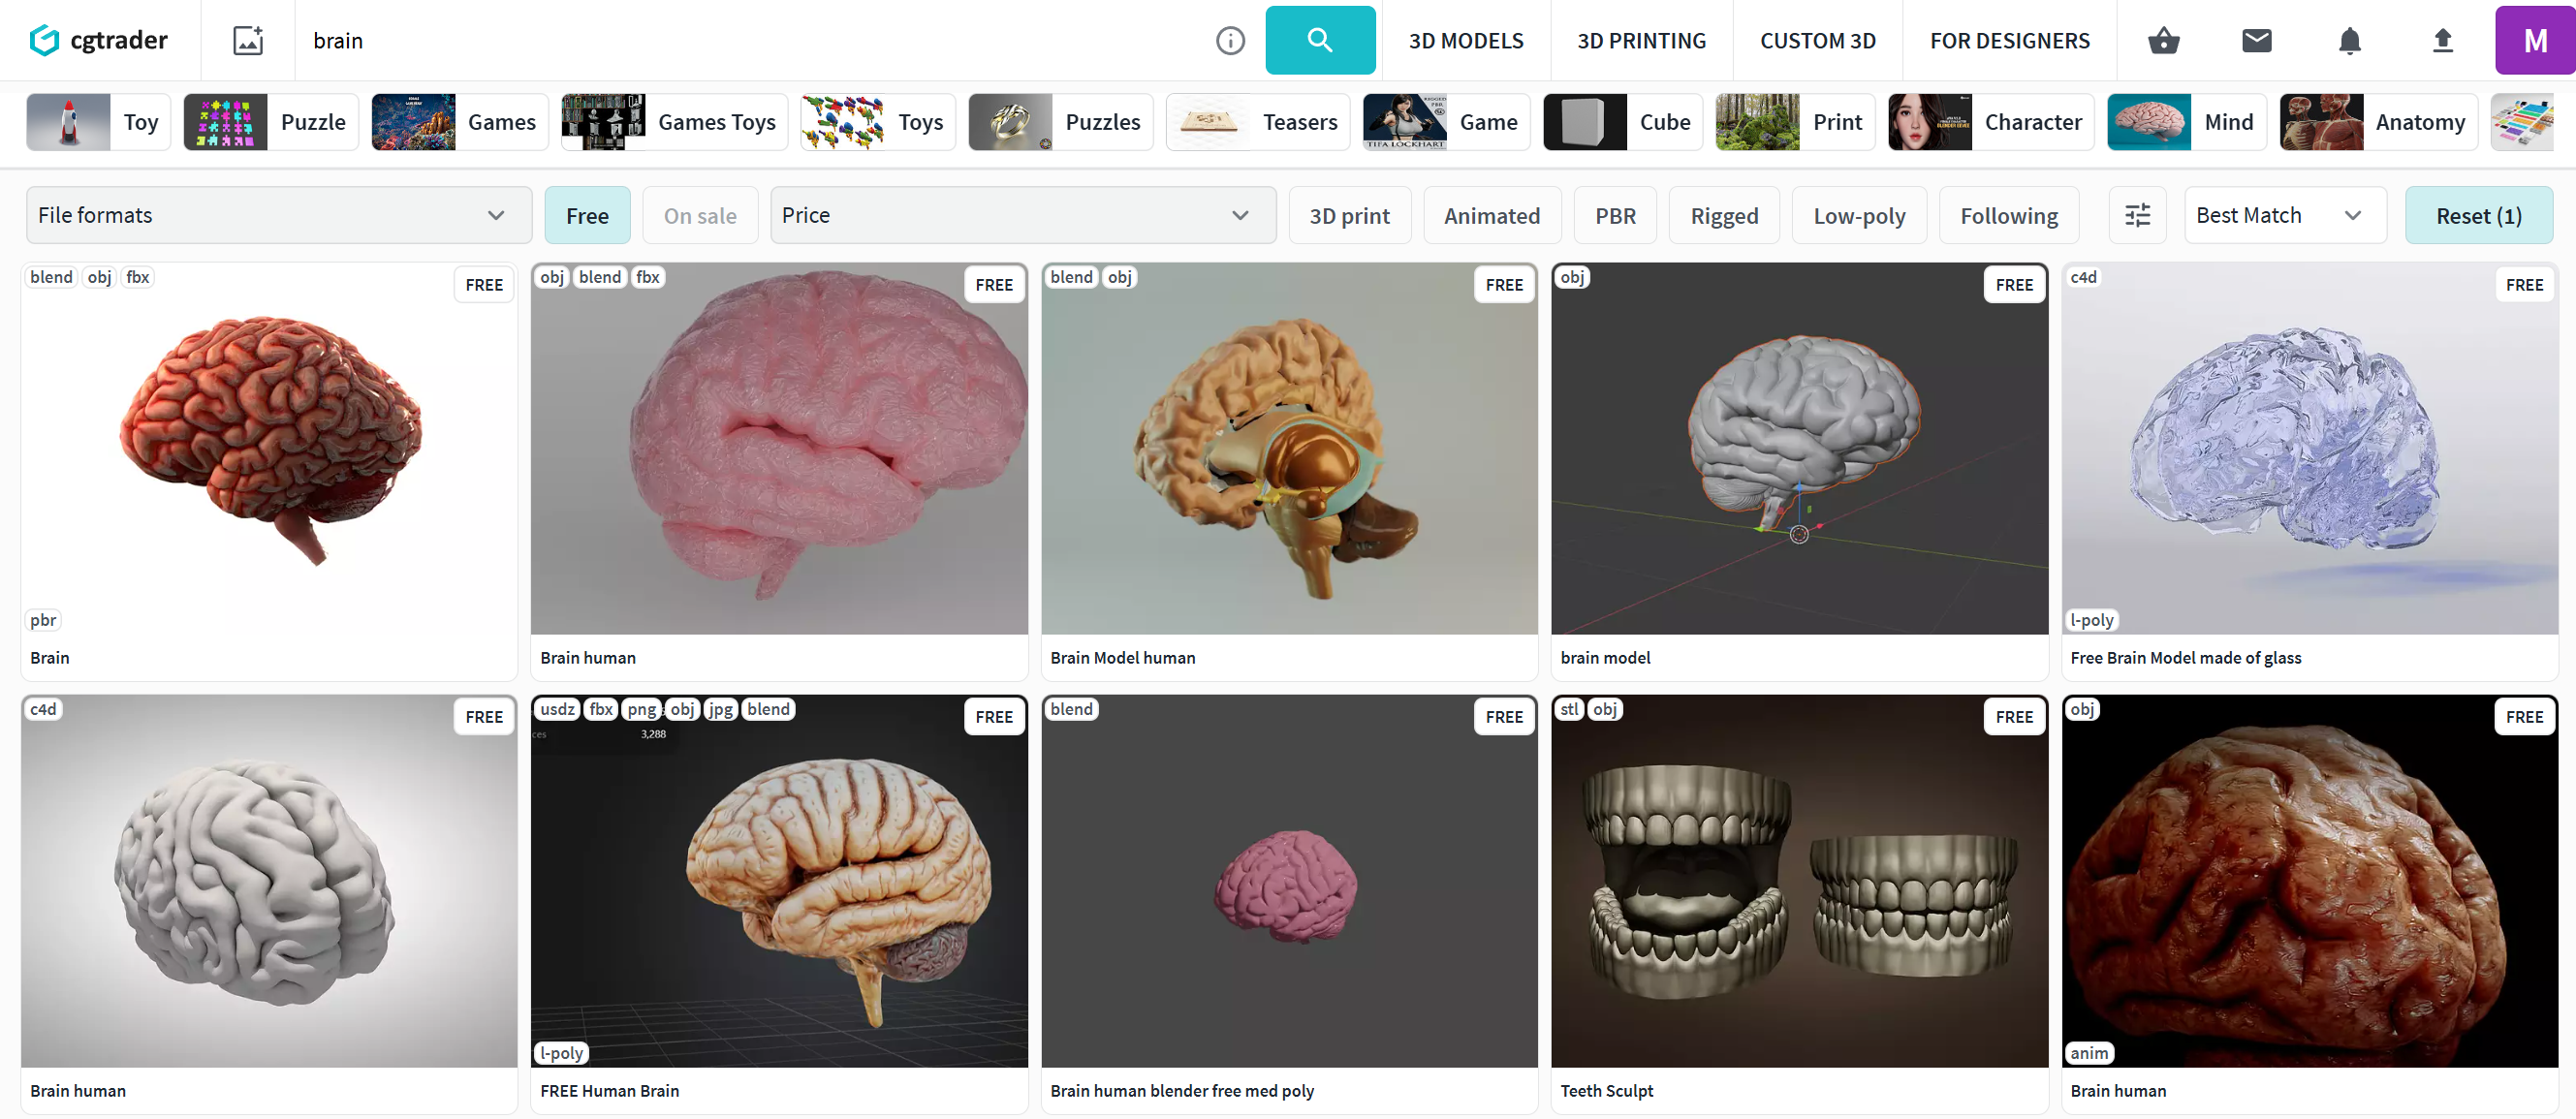The height and width of the screenshot is (1119, 2576).
Task: Check notifications bell icon
Action: (x=2349, y=41)
